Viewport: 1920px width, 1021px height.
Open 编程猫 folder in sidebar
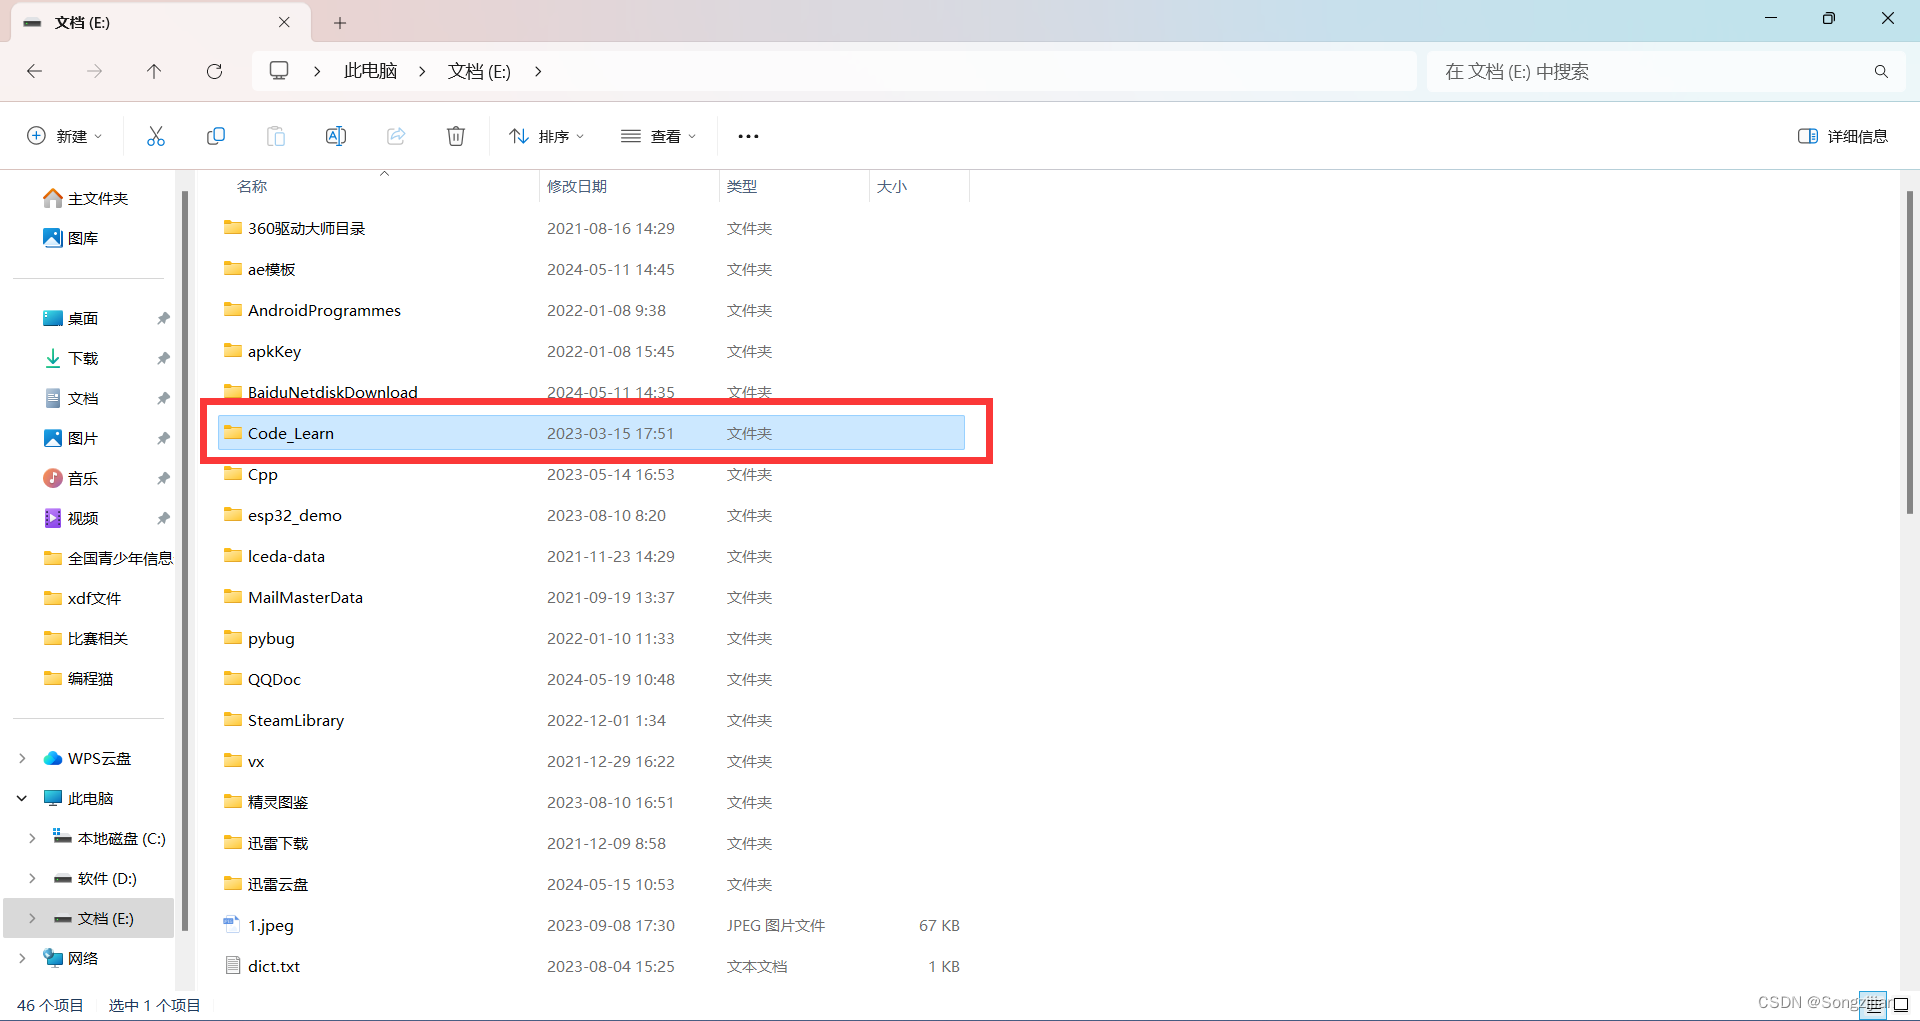[79, 678]
